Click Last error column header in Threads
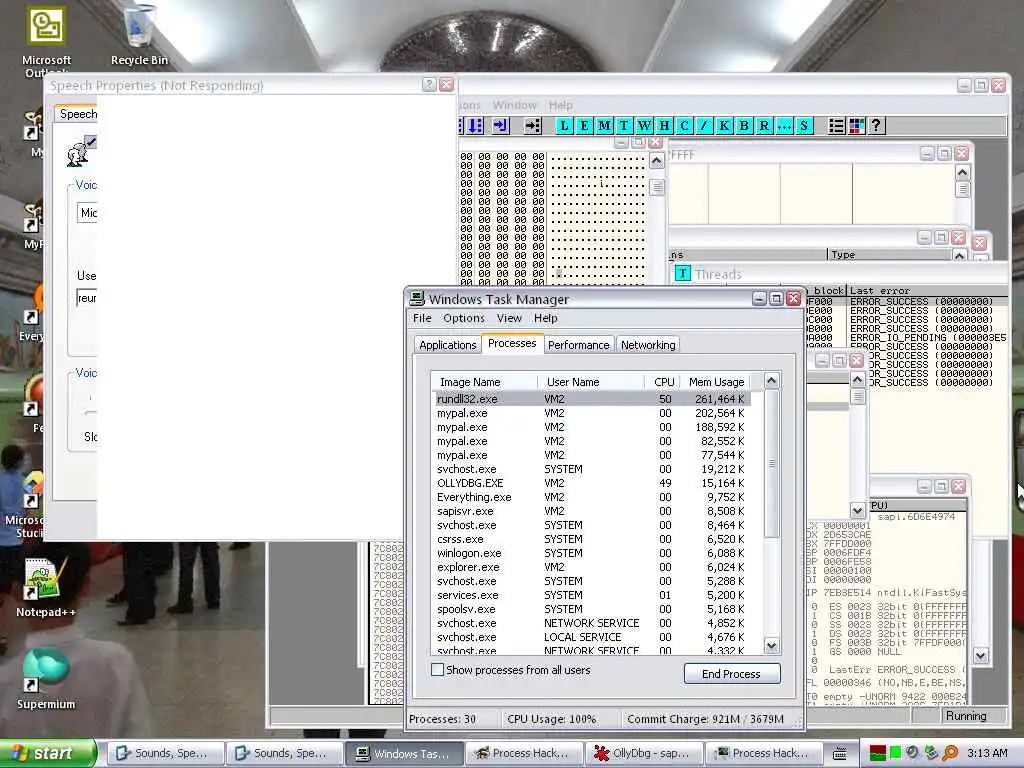The image size is (1024, 768). (927, 291)
